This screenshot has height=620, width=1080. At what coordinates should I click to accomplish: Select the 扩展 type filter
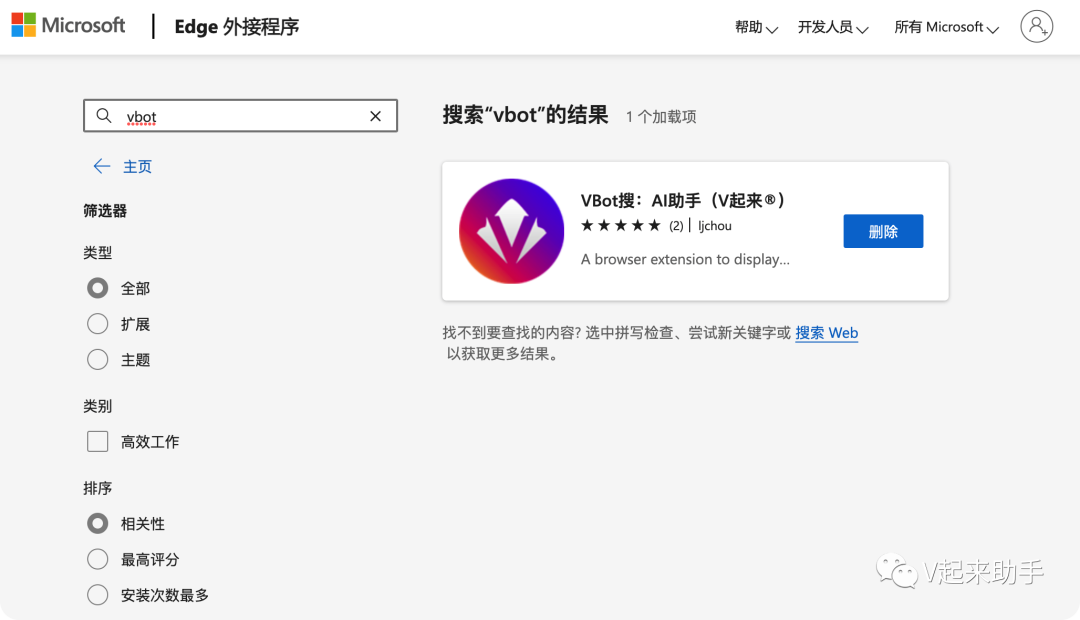97,323
